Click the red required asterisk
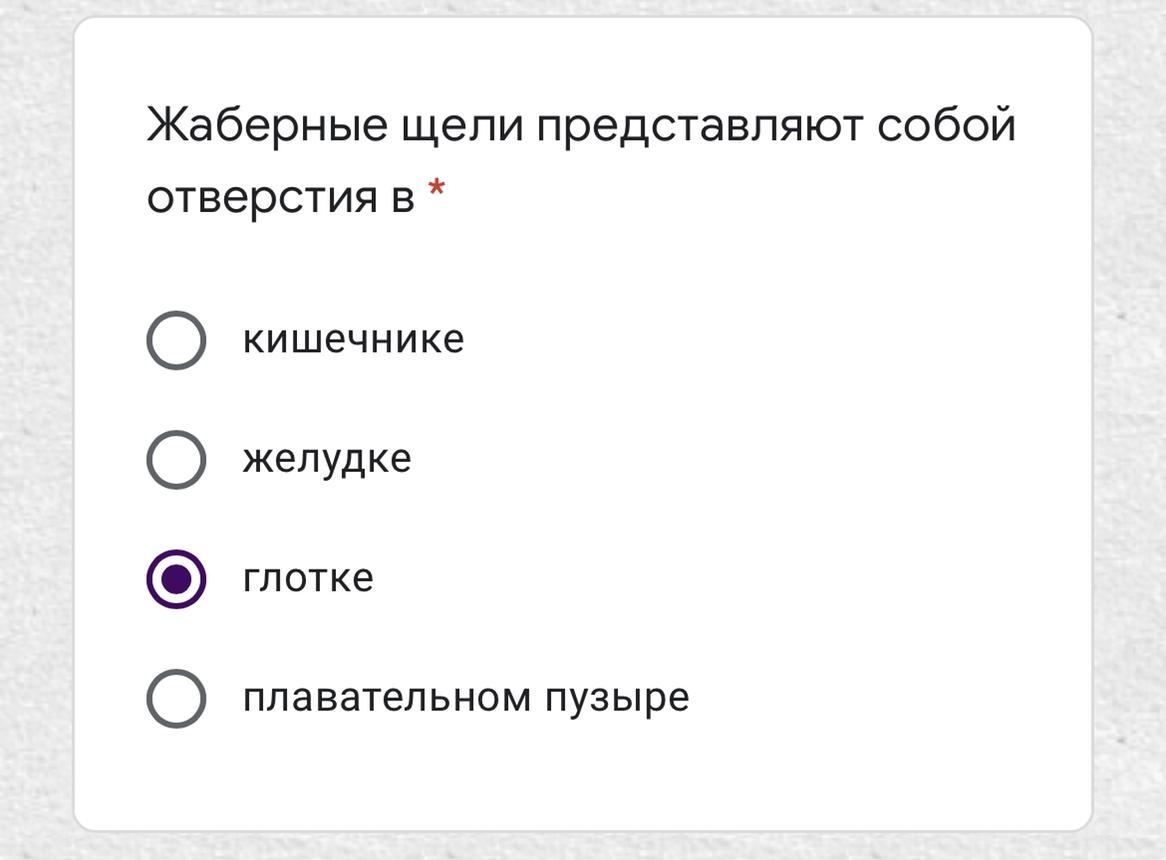Screen dimensions: 1166x860 point(437,189)
